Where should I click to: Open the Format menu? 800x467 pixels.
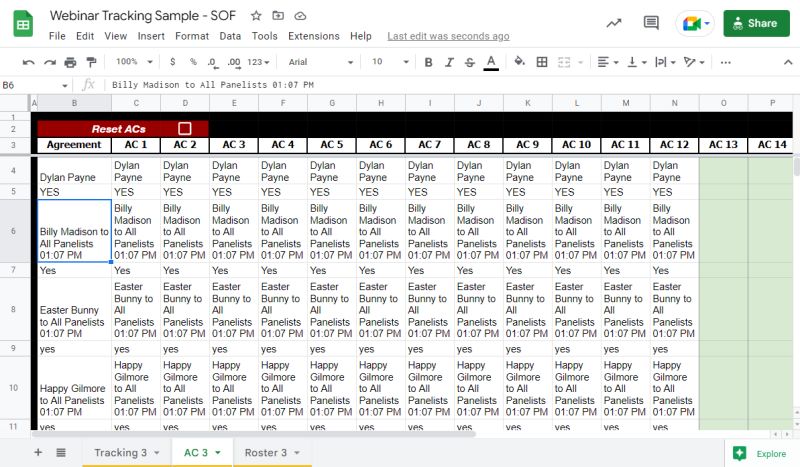(192, 36)
